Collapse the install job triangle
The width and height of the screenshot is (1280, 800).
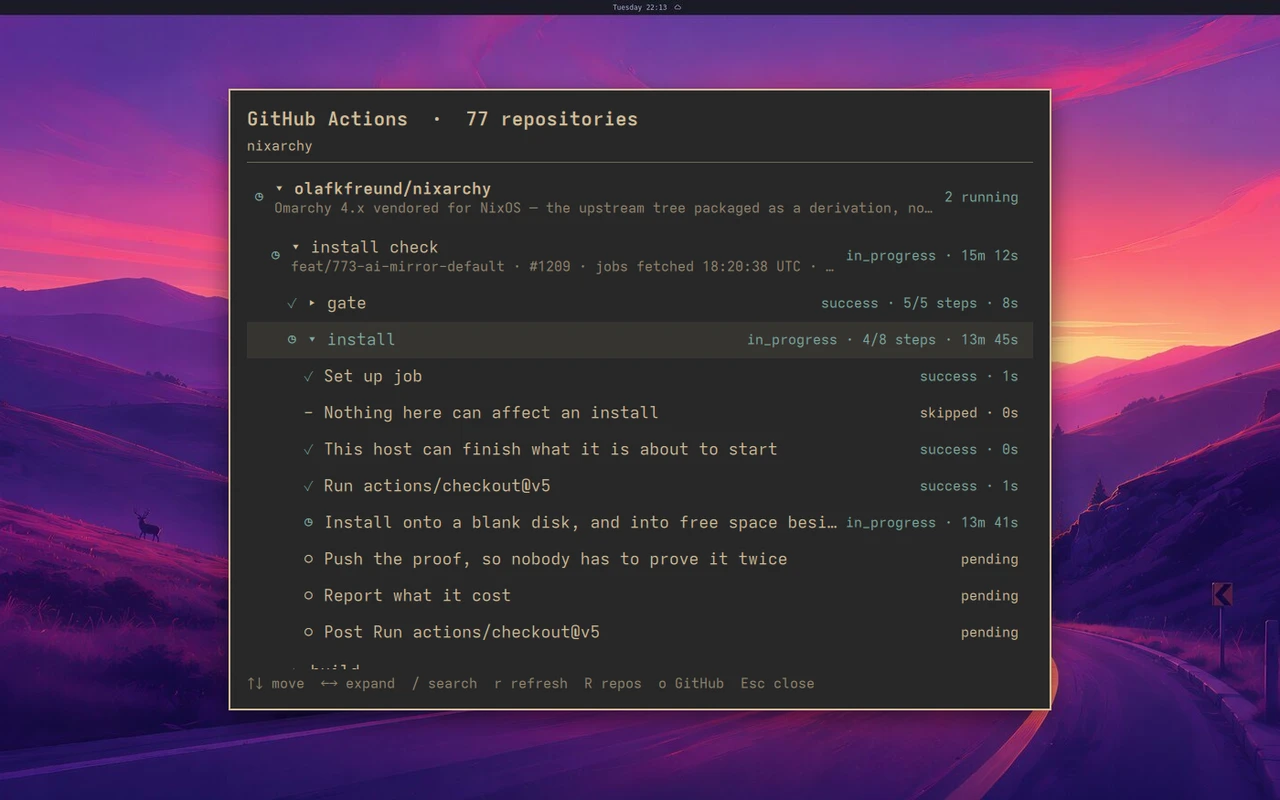(x=312, y=339)
